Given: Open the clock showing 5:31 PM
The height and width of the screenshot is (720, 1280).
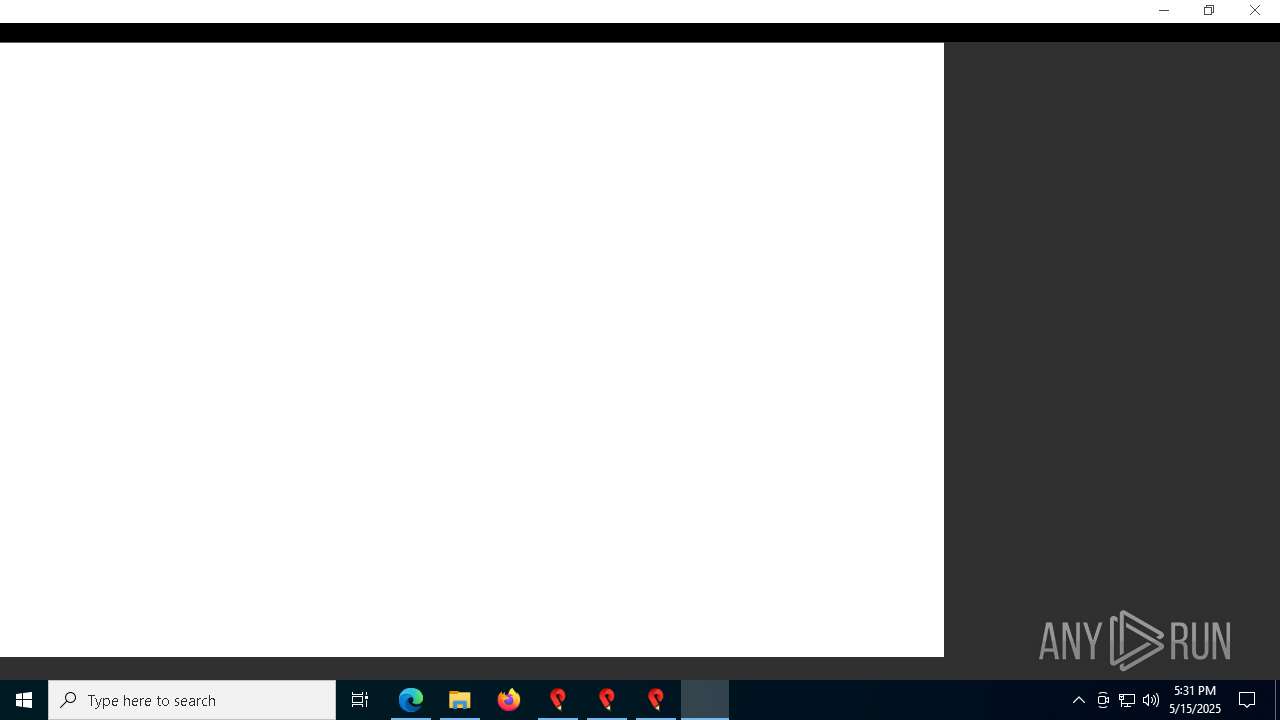Looking at the screenshot, I should tap(1195, 700).
